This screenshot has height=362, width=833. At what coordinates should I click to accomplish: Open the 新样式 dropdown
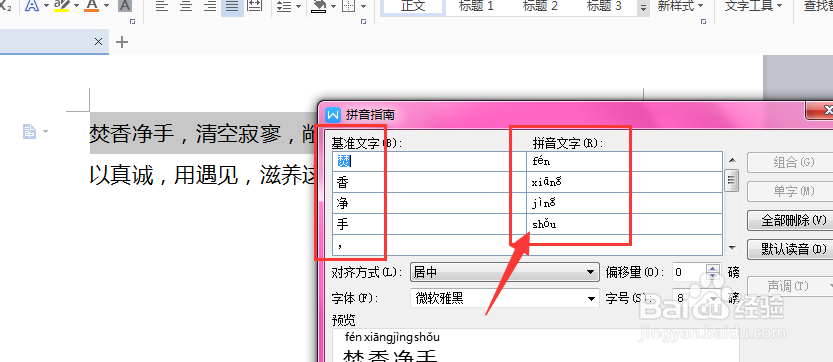point(680,6)
